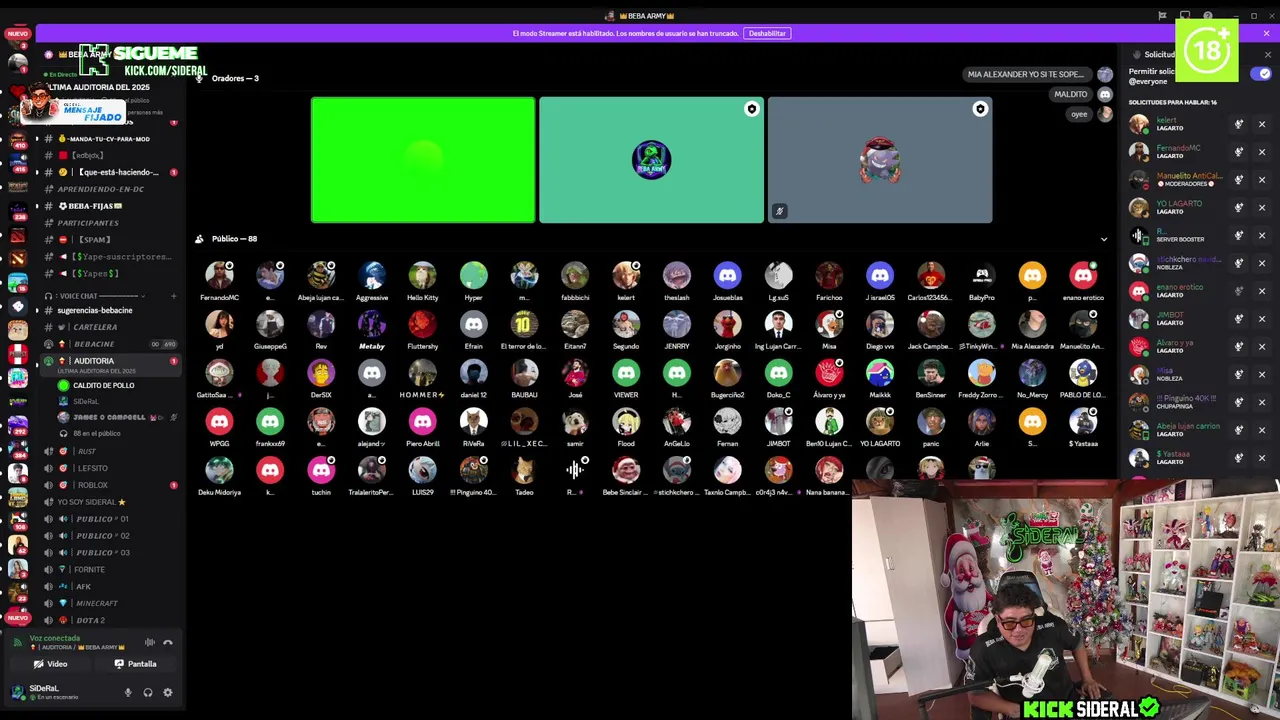The width and height of the screenshot is (1280, 720).
Task: Click Voz conectada status text
Action: [54, 638]
